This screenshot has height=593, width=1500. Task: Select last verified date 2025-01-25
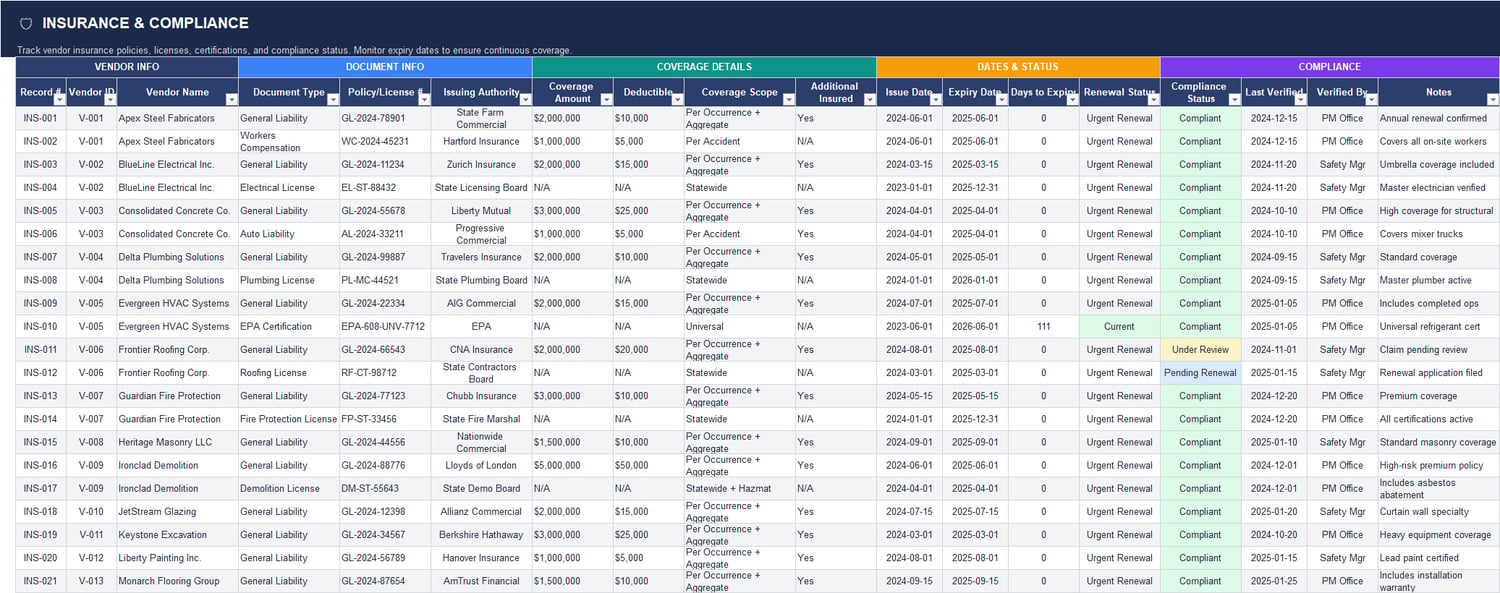coord(1274,581)
